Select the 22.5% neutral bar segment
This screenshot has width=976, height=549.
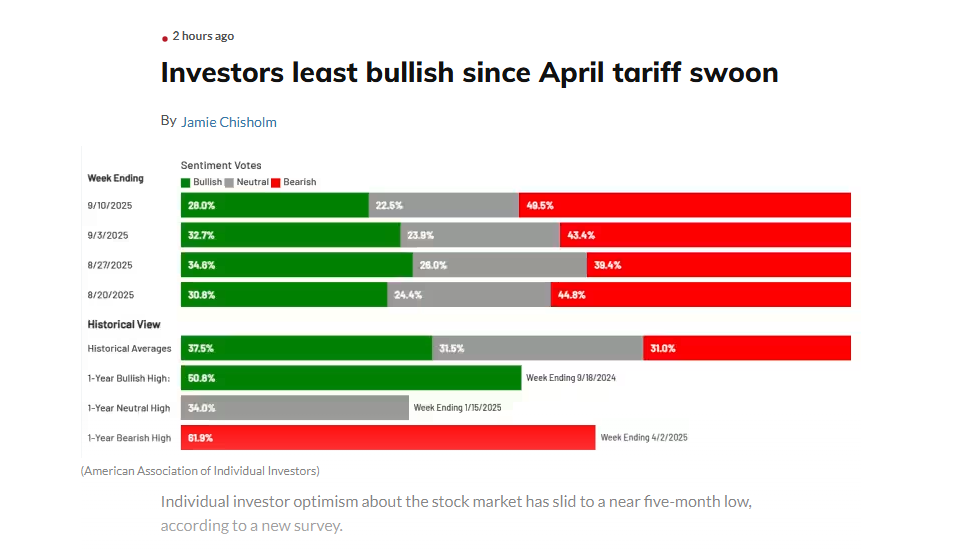point(443,205)
